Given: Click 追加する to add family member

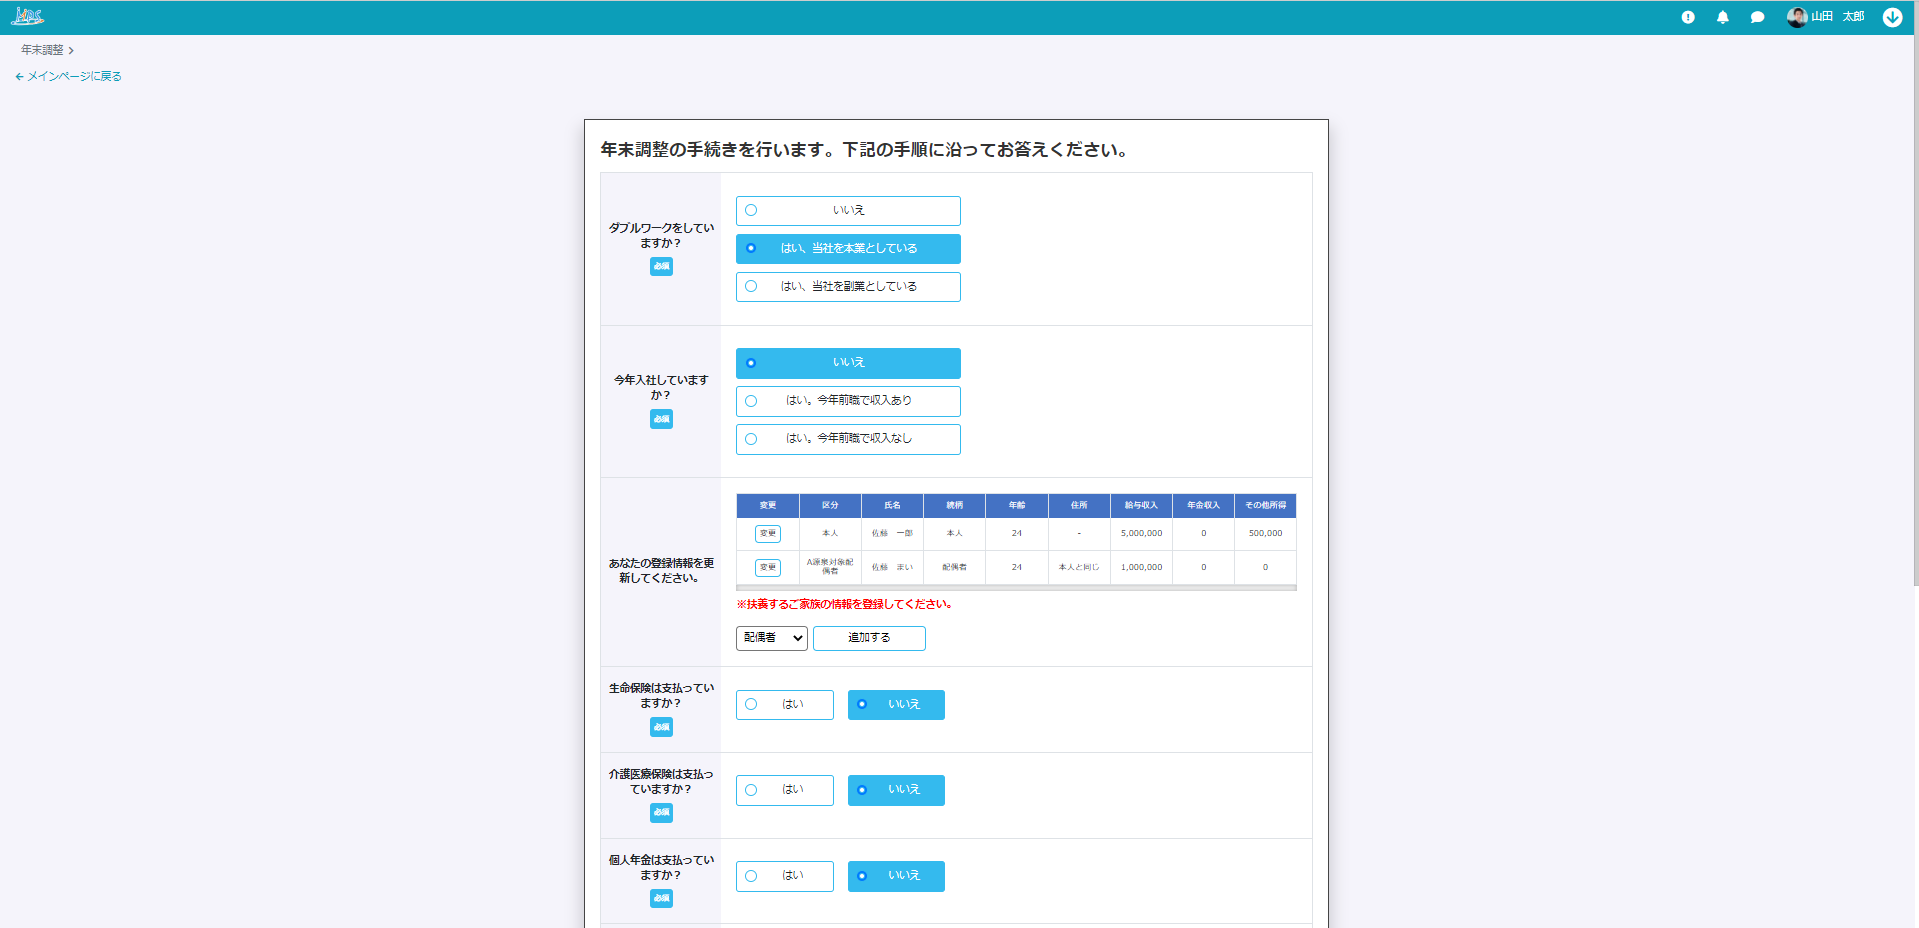Looking at the screenshot, I should tap(869, 638).
